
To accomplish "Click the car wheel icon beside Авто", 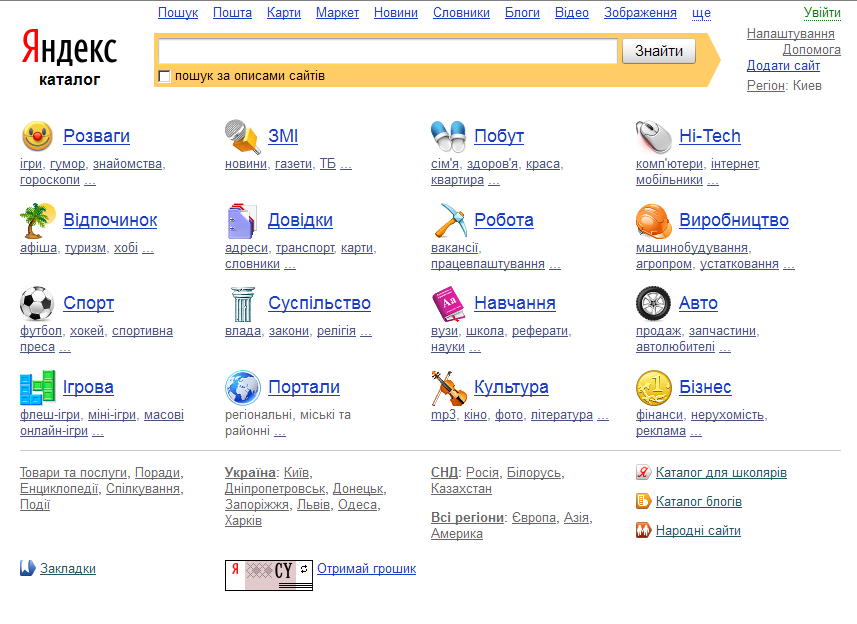I will click(653, 303).
